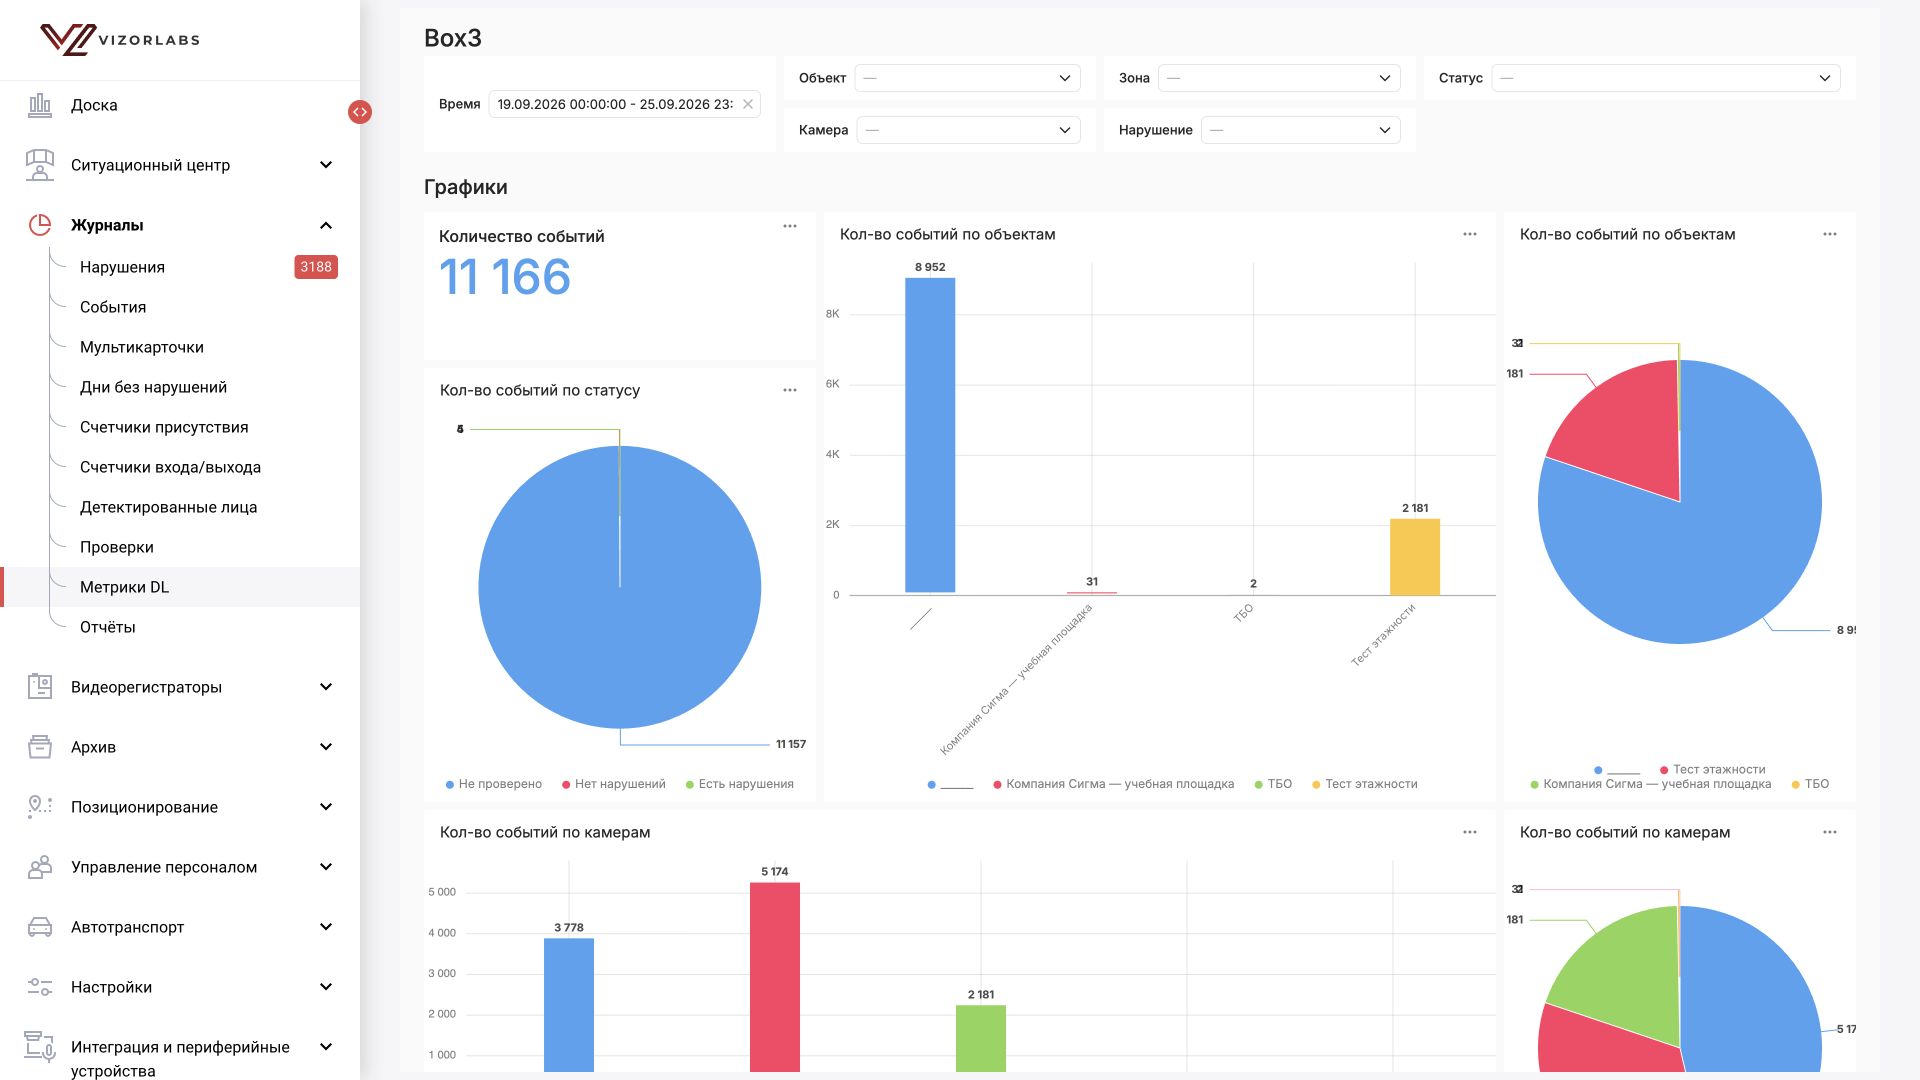1920x1080 pixels.
Task: Open Мультикарточки menu item
Action: (142, 347)
